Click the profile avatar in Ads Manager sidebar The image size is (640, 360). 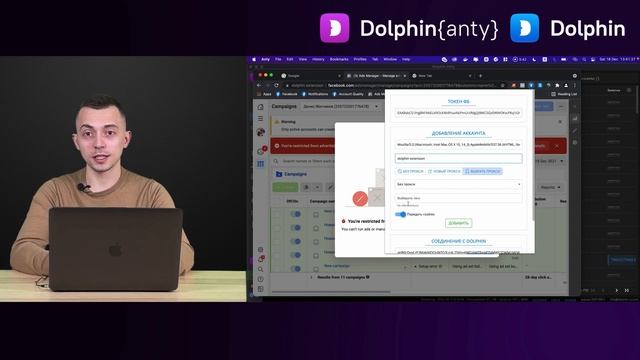tap(260, 132)
